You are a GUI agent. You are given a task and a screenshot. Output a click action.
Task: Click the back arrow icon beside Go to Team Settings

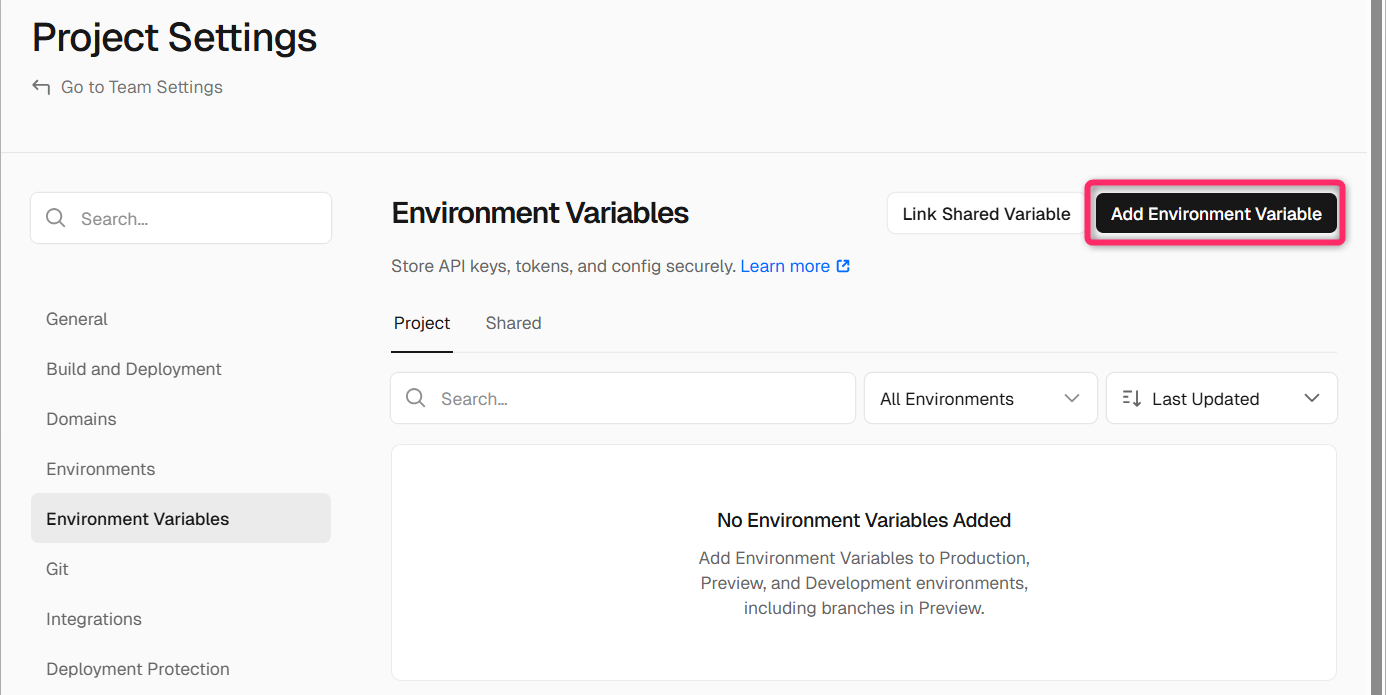point(41,87)
